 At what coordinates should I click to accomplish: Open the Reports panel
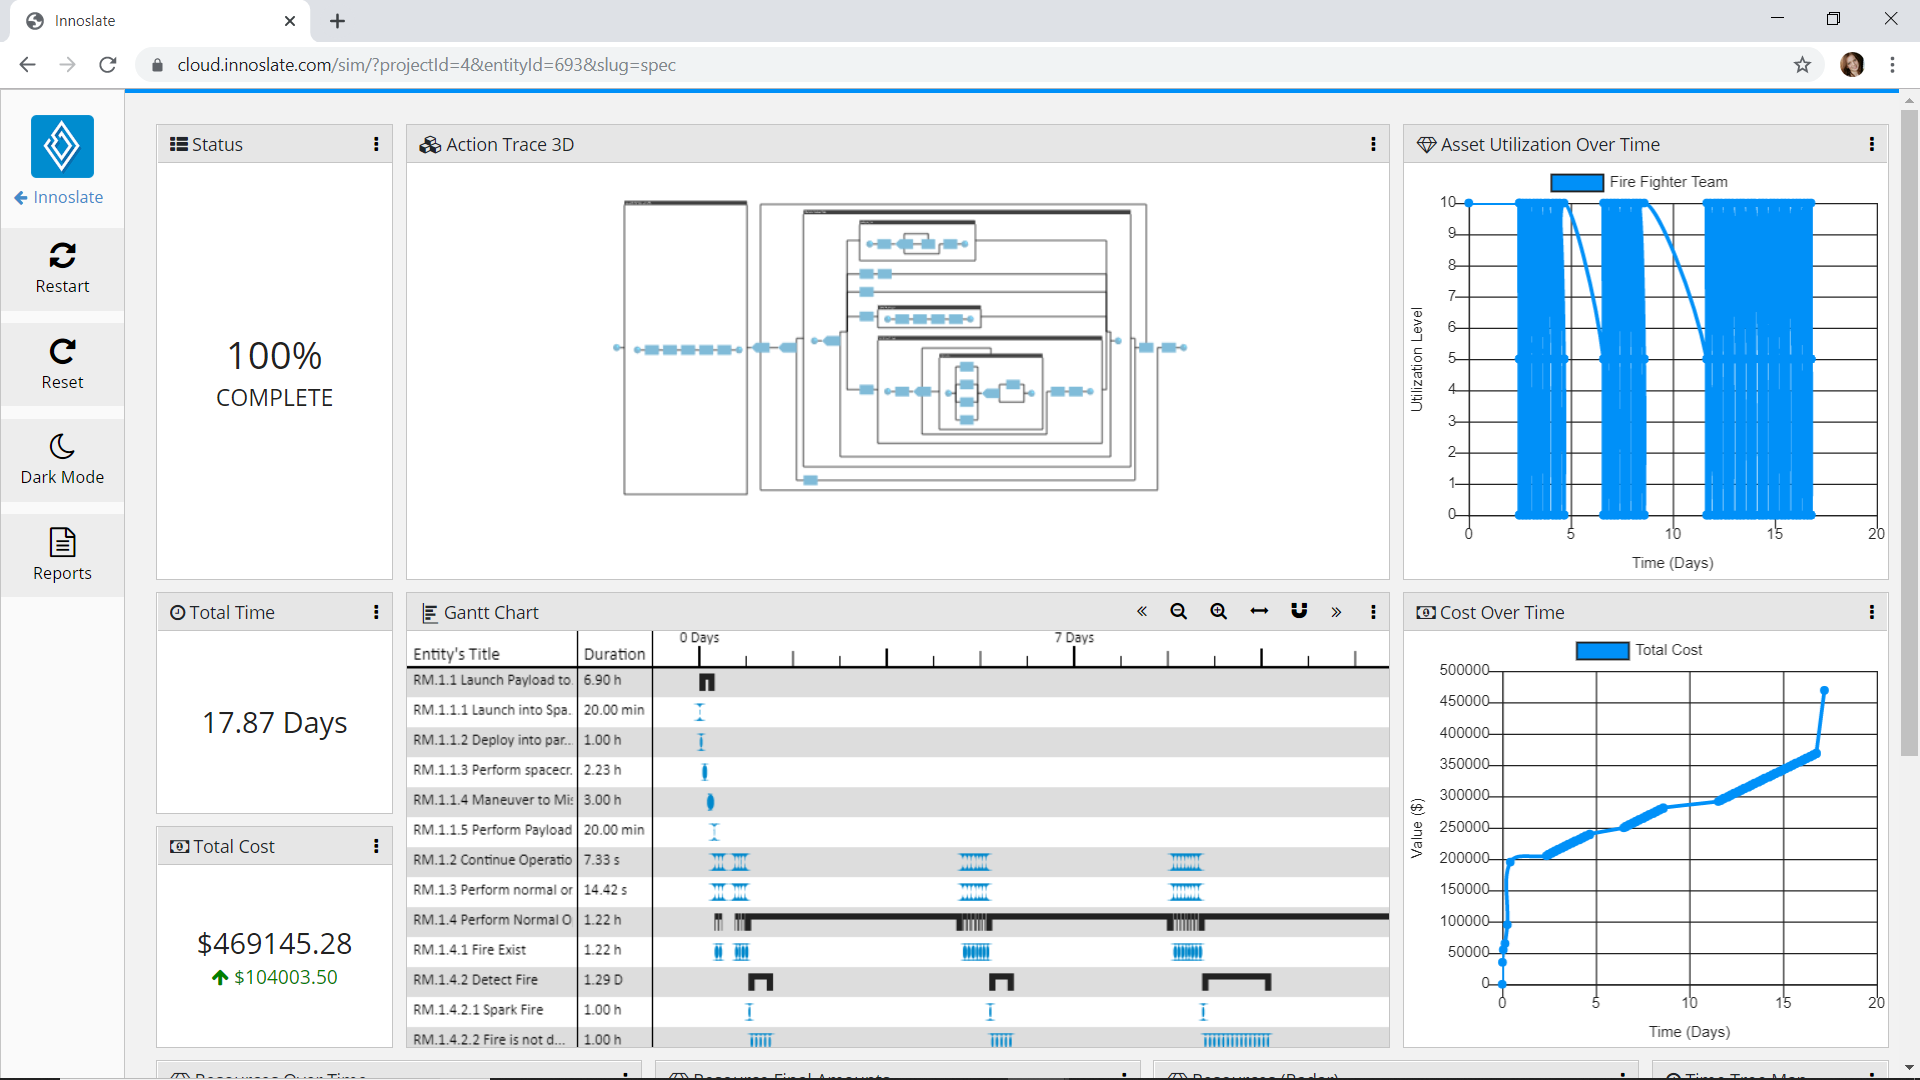click(62, 543)
